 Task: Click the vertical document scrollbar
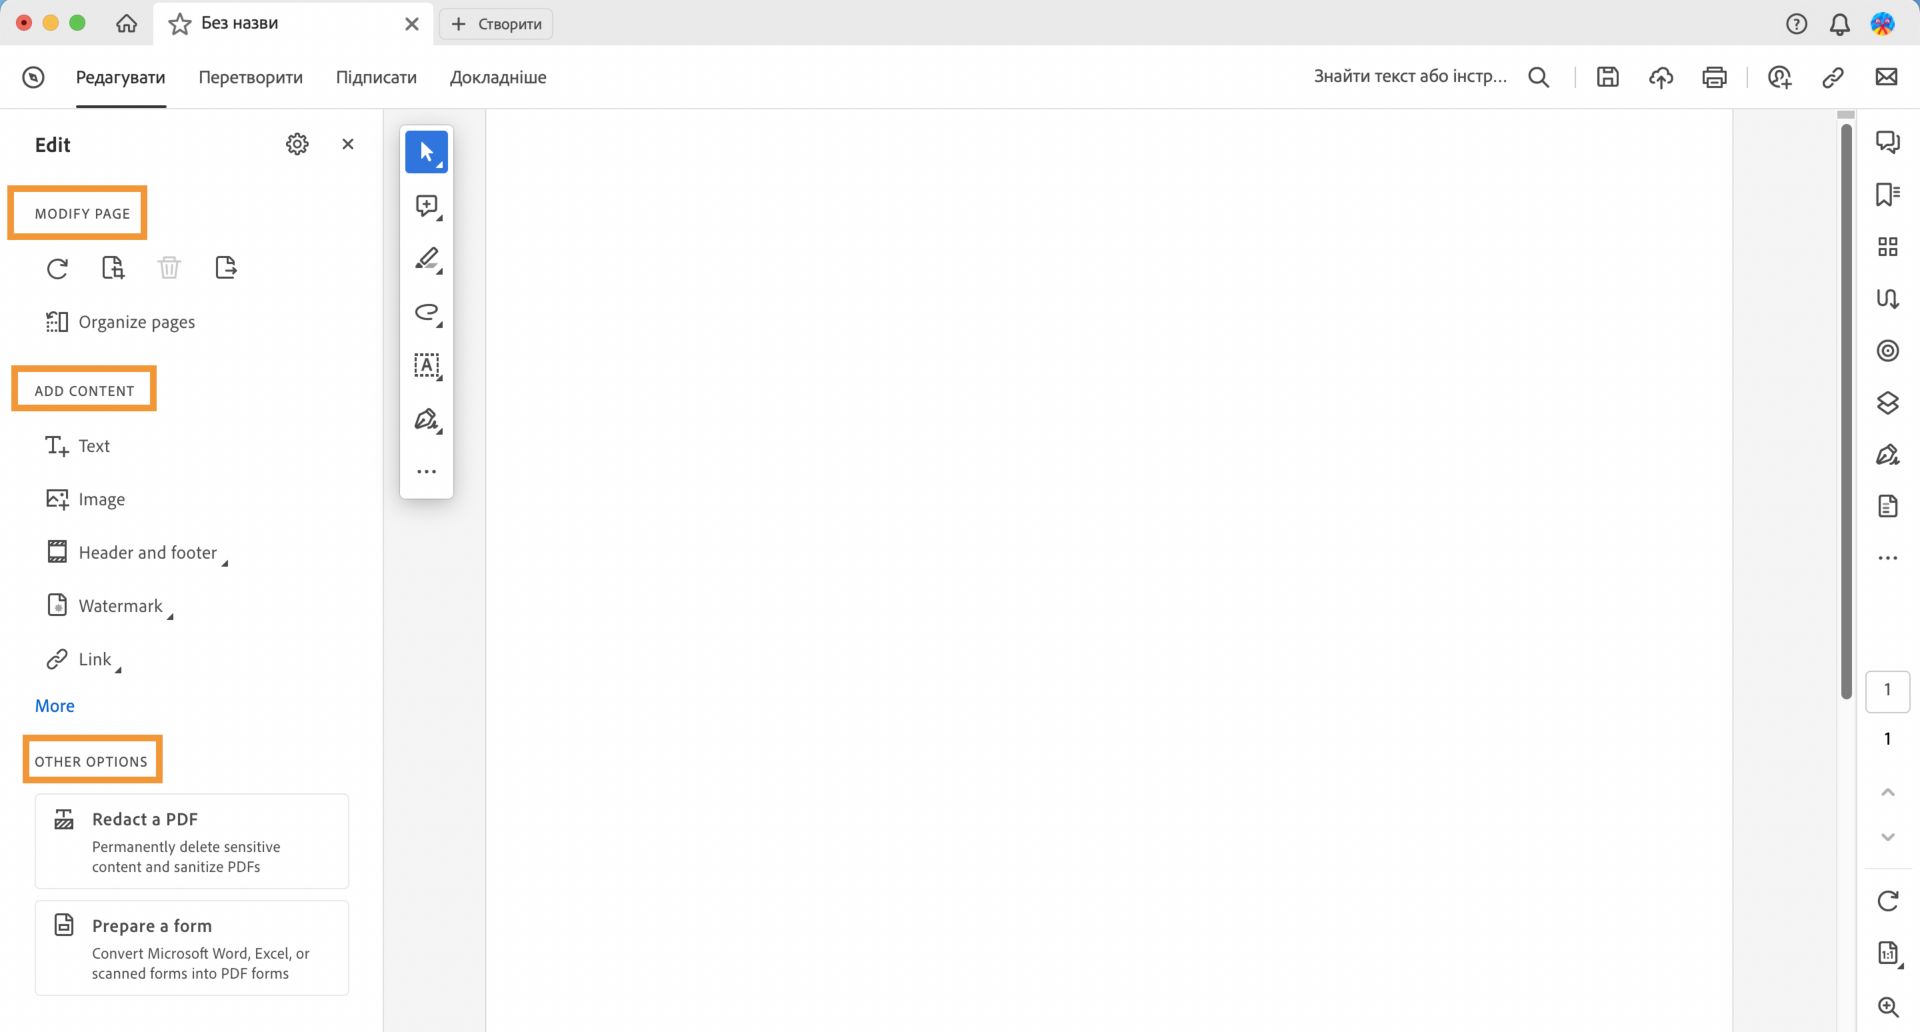click(x=1846, y=410)
